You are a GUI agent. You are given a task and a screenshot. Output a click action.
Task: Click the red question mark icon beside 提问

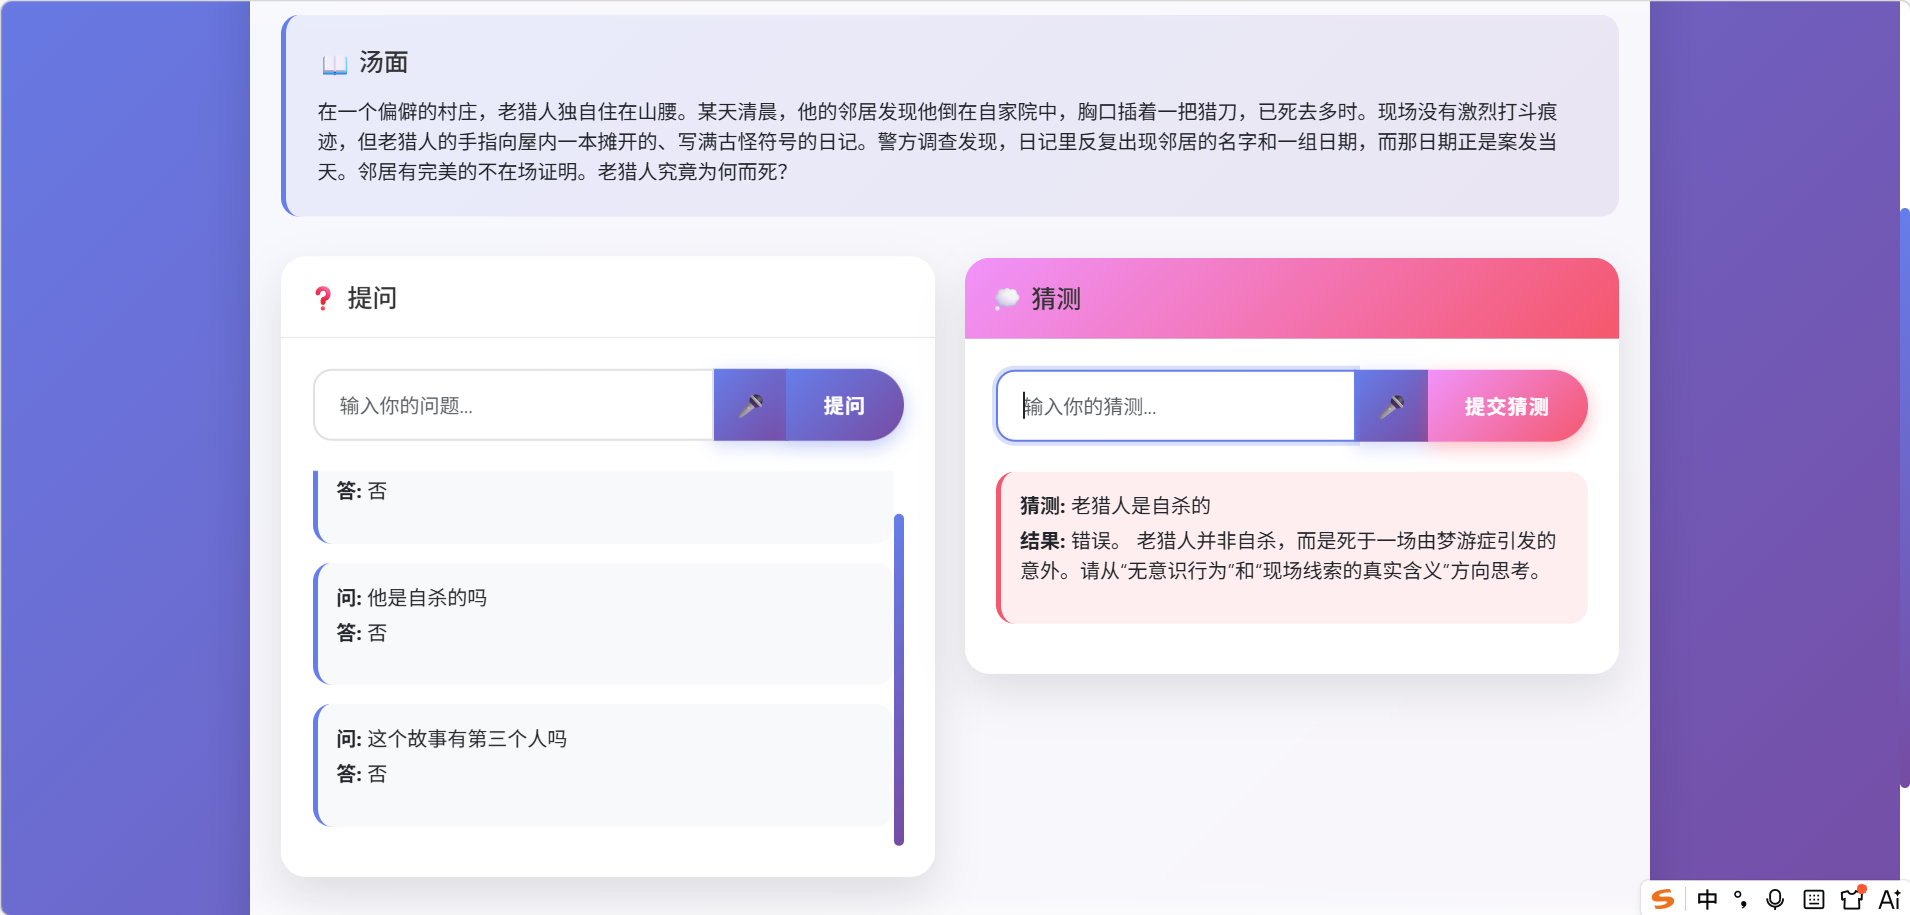[322, 298]
